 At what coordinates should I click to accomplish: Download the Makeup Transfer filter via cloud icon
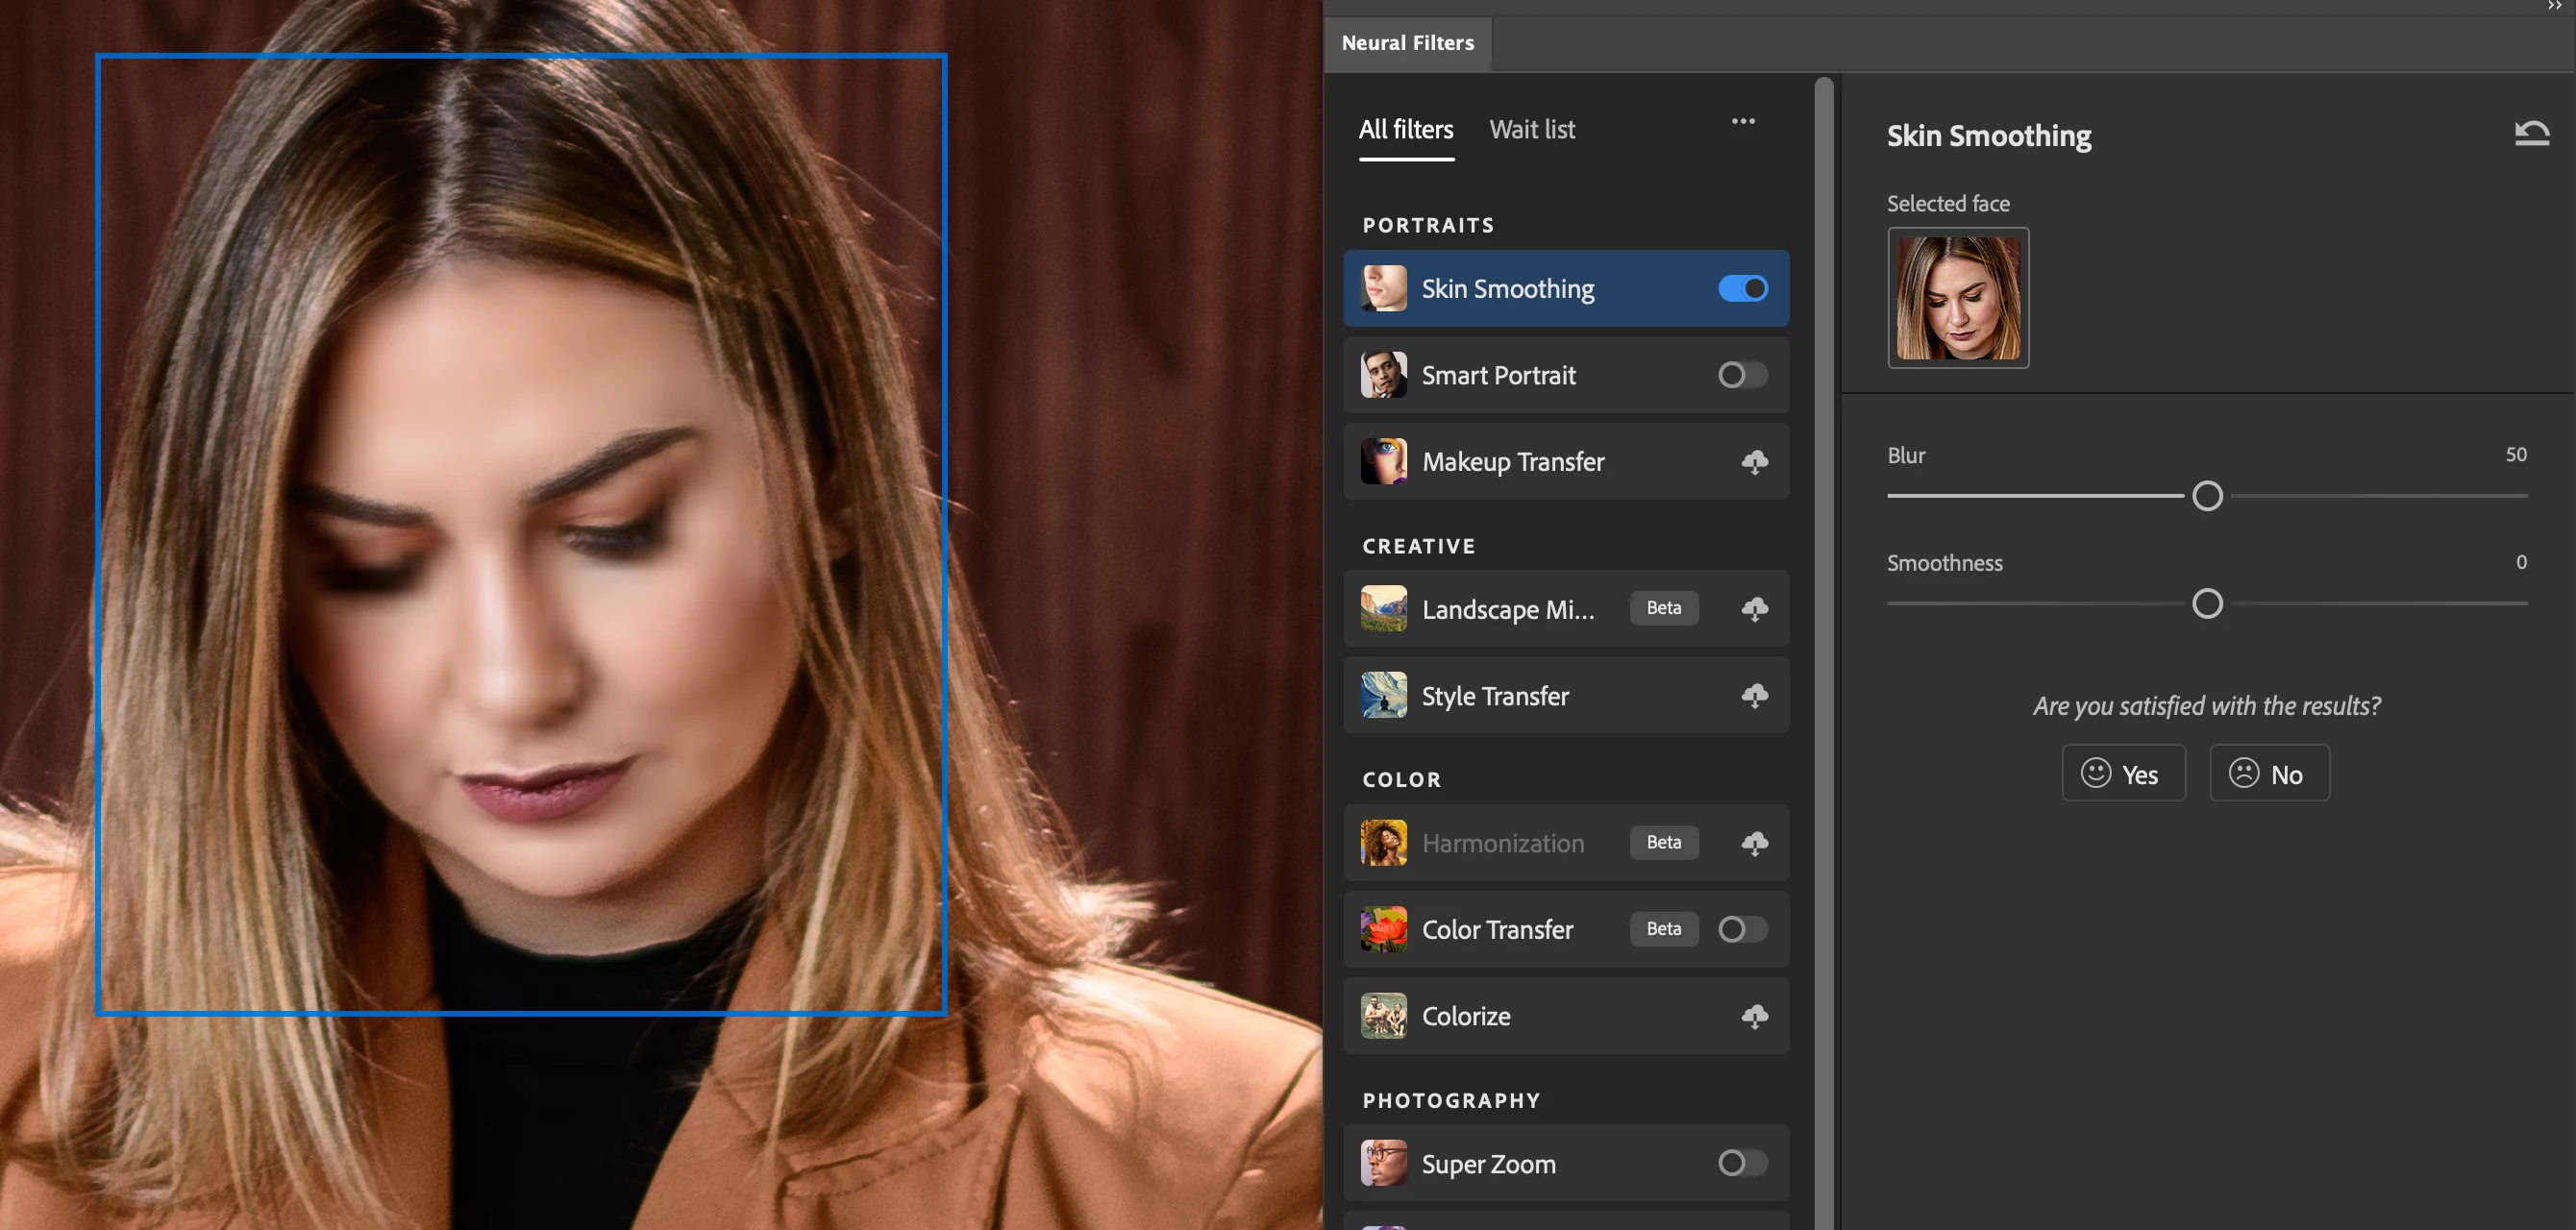tap(1754, 461)
